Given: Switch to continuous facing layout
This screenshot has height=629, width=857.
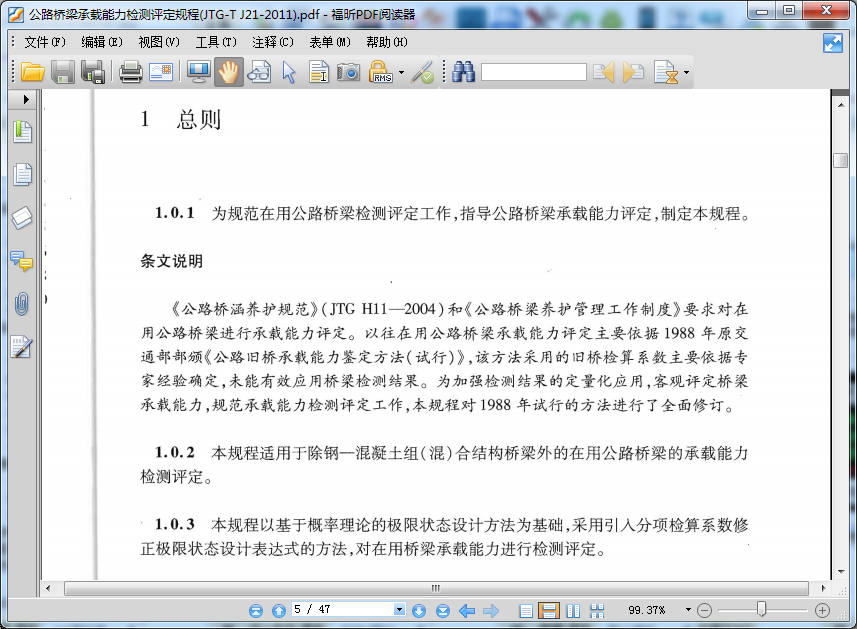Looking at the screenshot, I should click(597, 610).
